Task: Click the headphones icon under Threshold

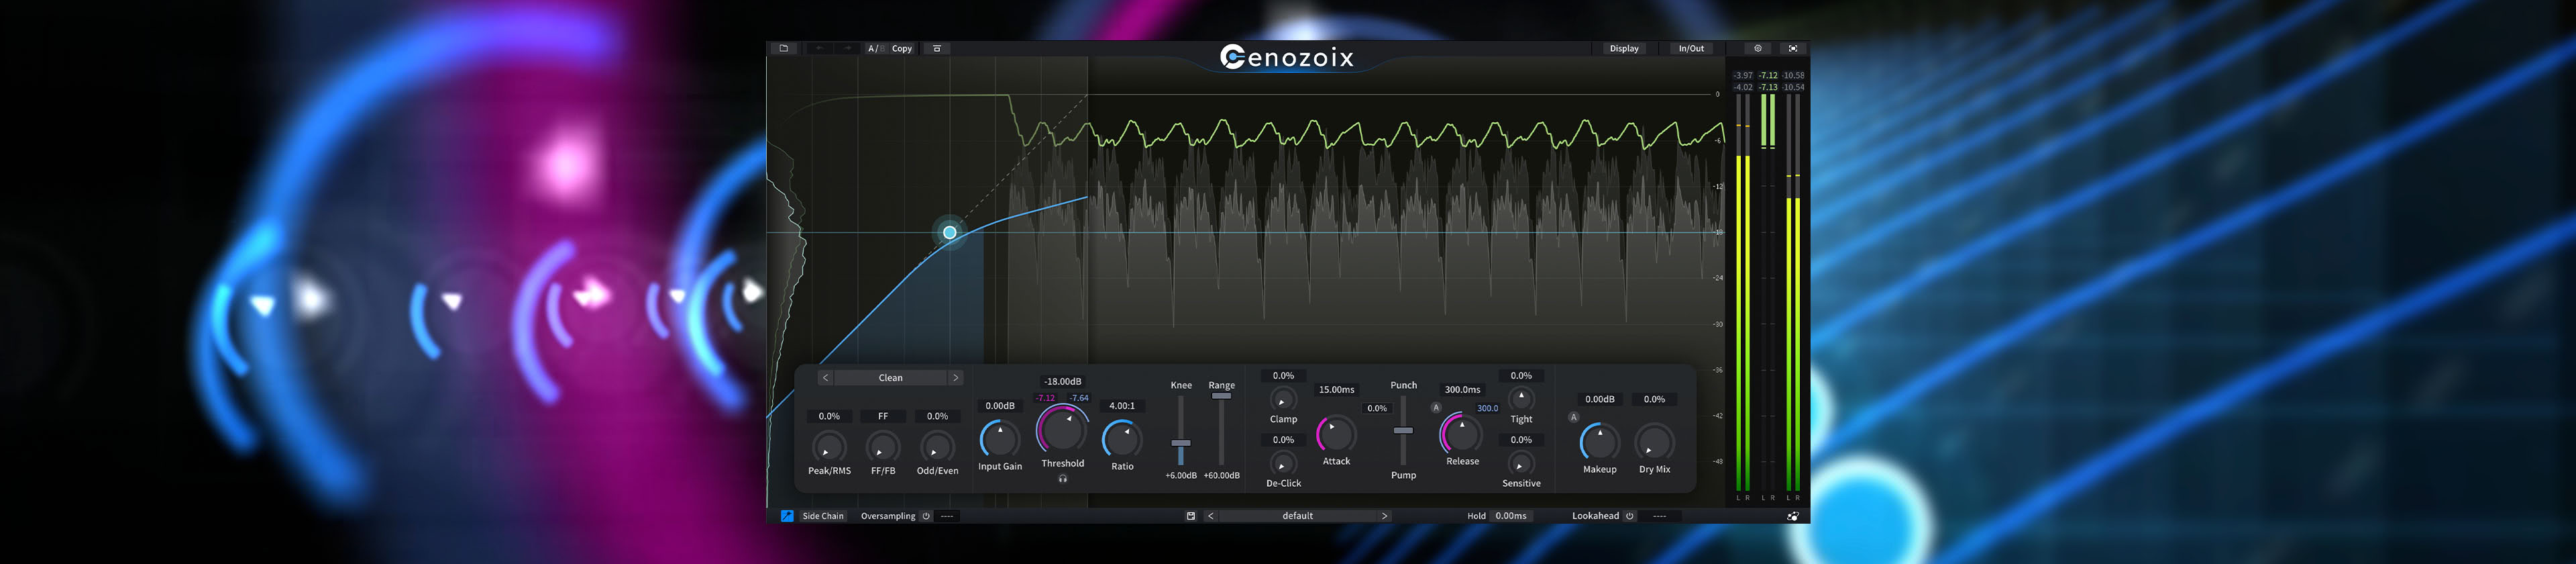Action: coord(1062,479)
